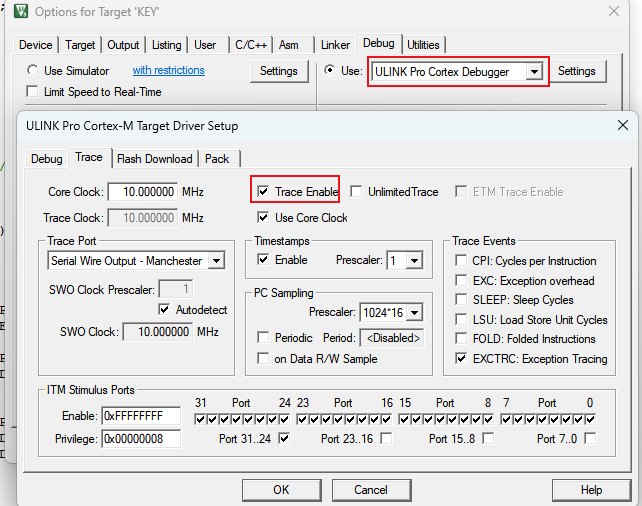Screen dimensions: 642x506
Task: Switch to the Flash Download tab
Action: click(154, 159)
